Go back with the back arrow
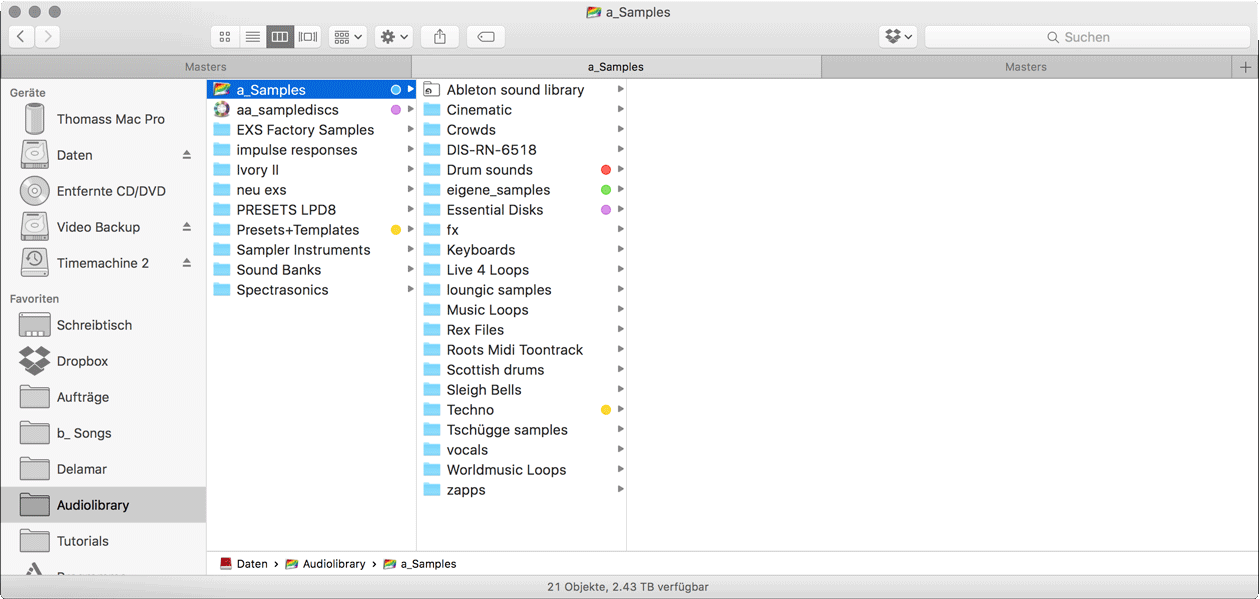Viewport: 1260px width, 599px height. point(21,37)
